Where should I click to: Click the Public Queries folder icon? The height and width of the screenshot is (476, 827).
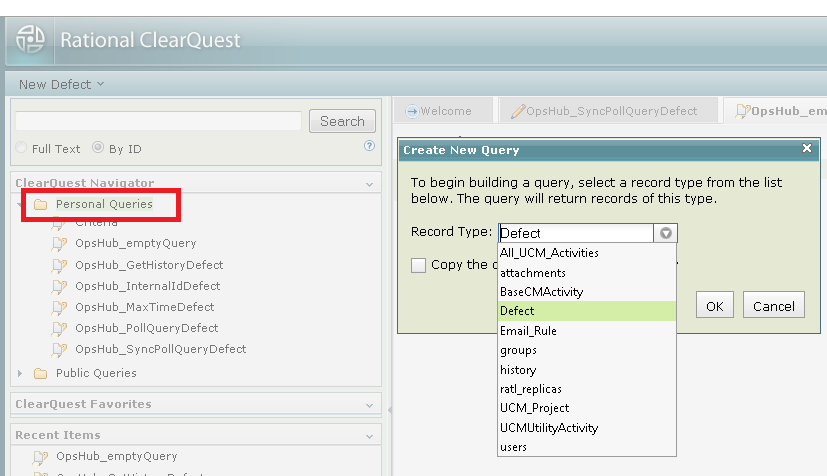[40, 373]
